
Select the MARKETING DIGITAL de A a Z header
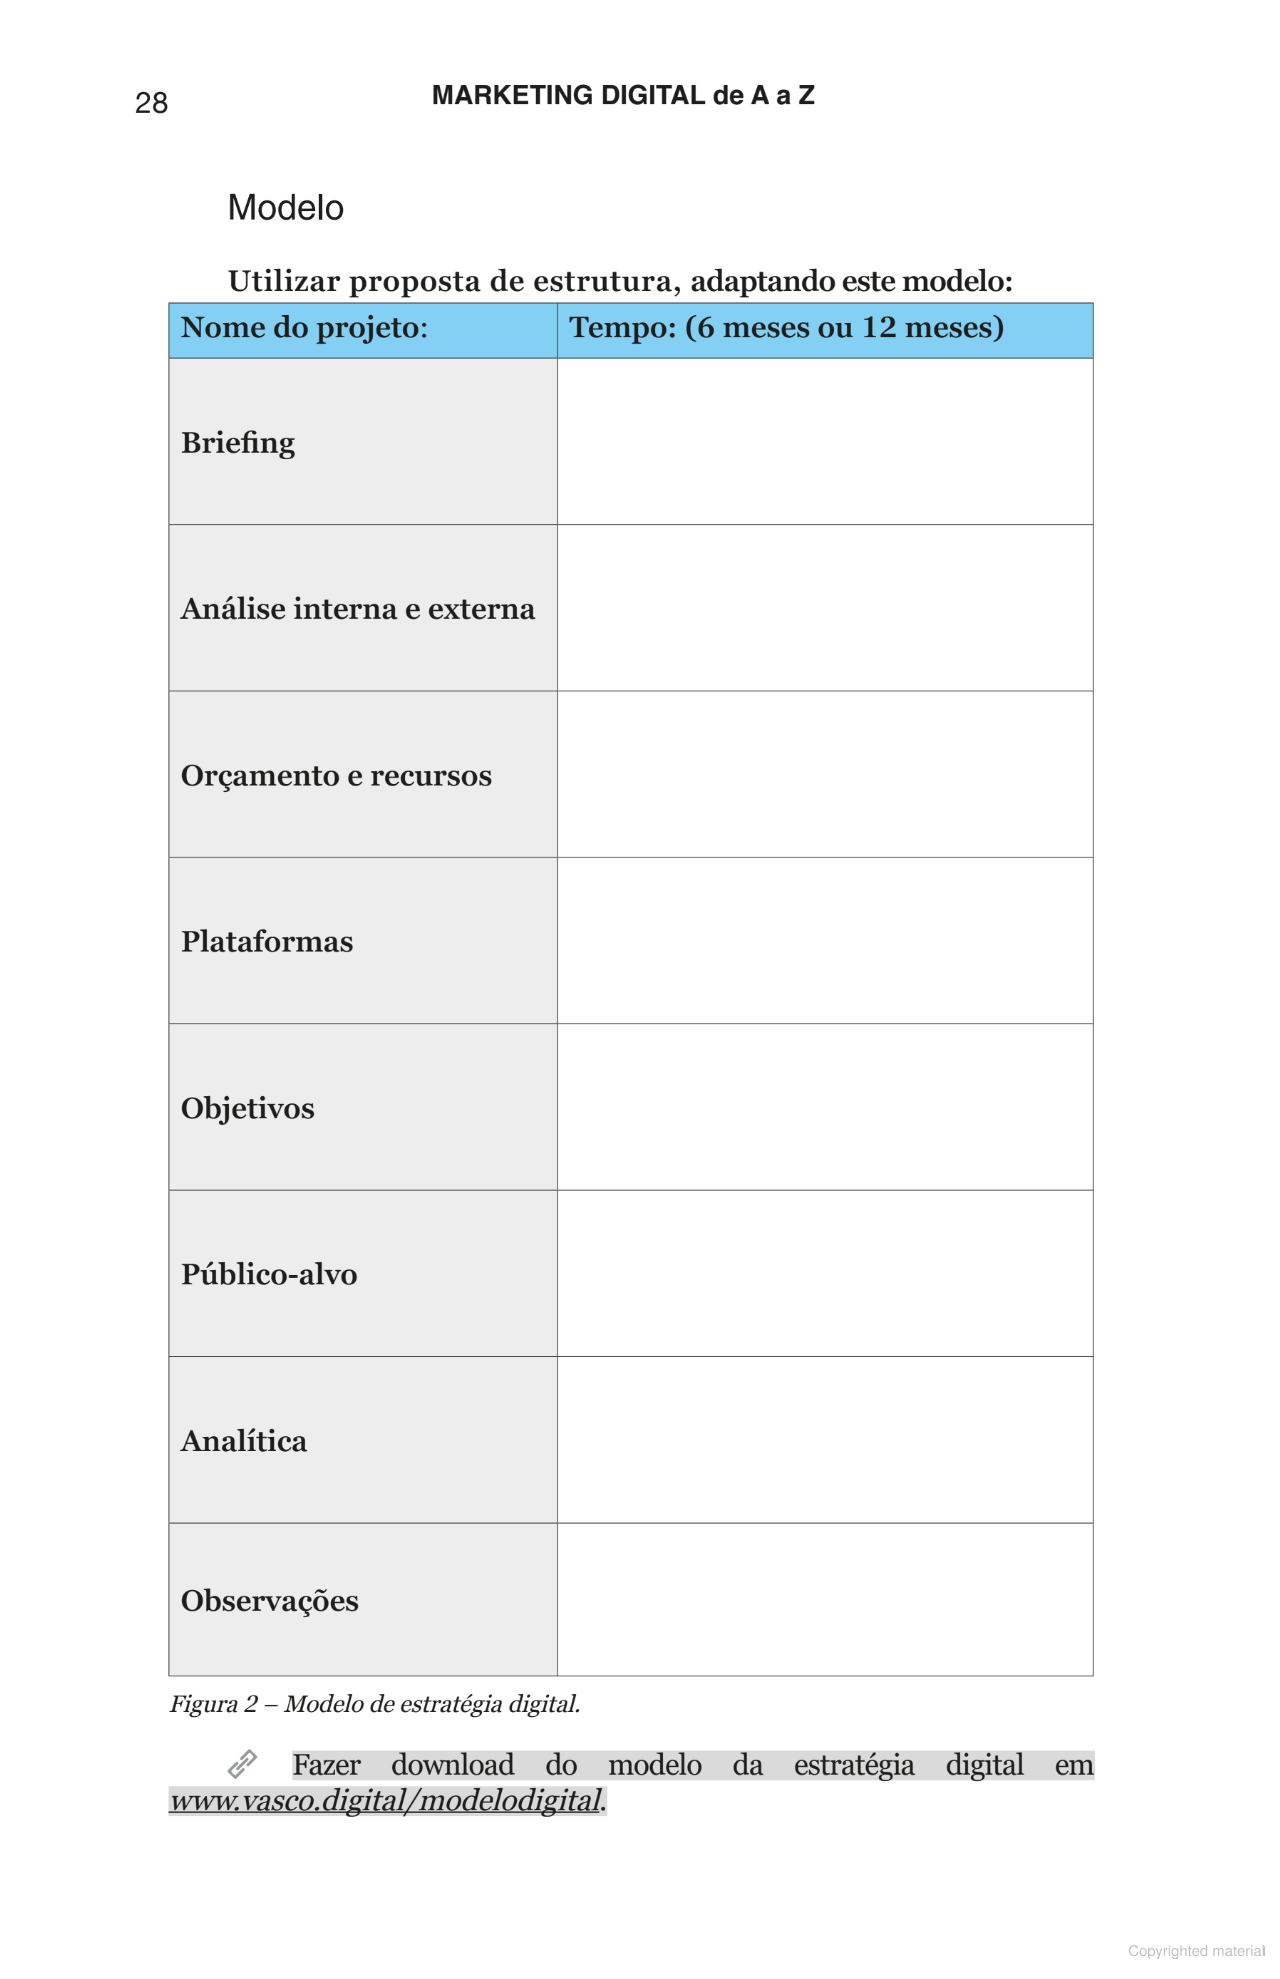pos(623,95)
